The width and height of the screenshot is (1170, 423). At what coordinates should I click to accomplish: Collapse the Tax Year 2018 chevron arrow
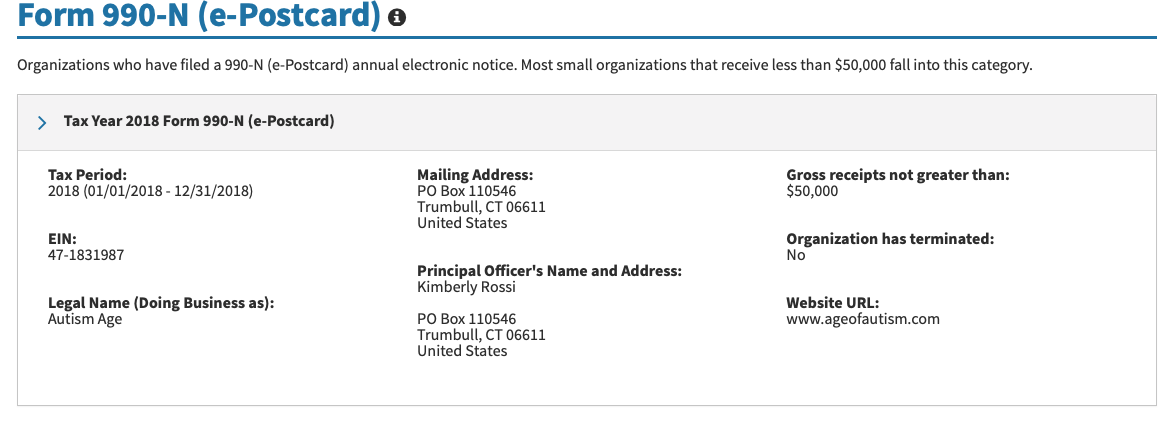(x=42, y=122)
